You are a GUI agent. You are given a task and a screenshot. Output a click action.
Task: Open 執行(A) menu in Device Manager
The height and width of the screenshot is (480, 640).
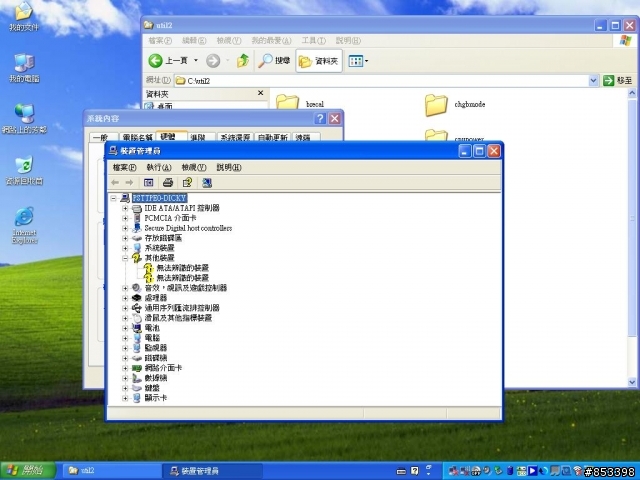[159, 167]
